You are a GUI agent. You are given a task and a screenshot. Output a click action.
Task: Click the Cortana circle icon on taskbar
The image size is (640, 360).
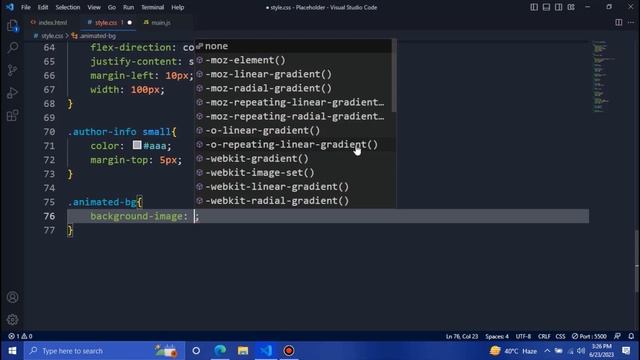point(196,351)
